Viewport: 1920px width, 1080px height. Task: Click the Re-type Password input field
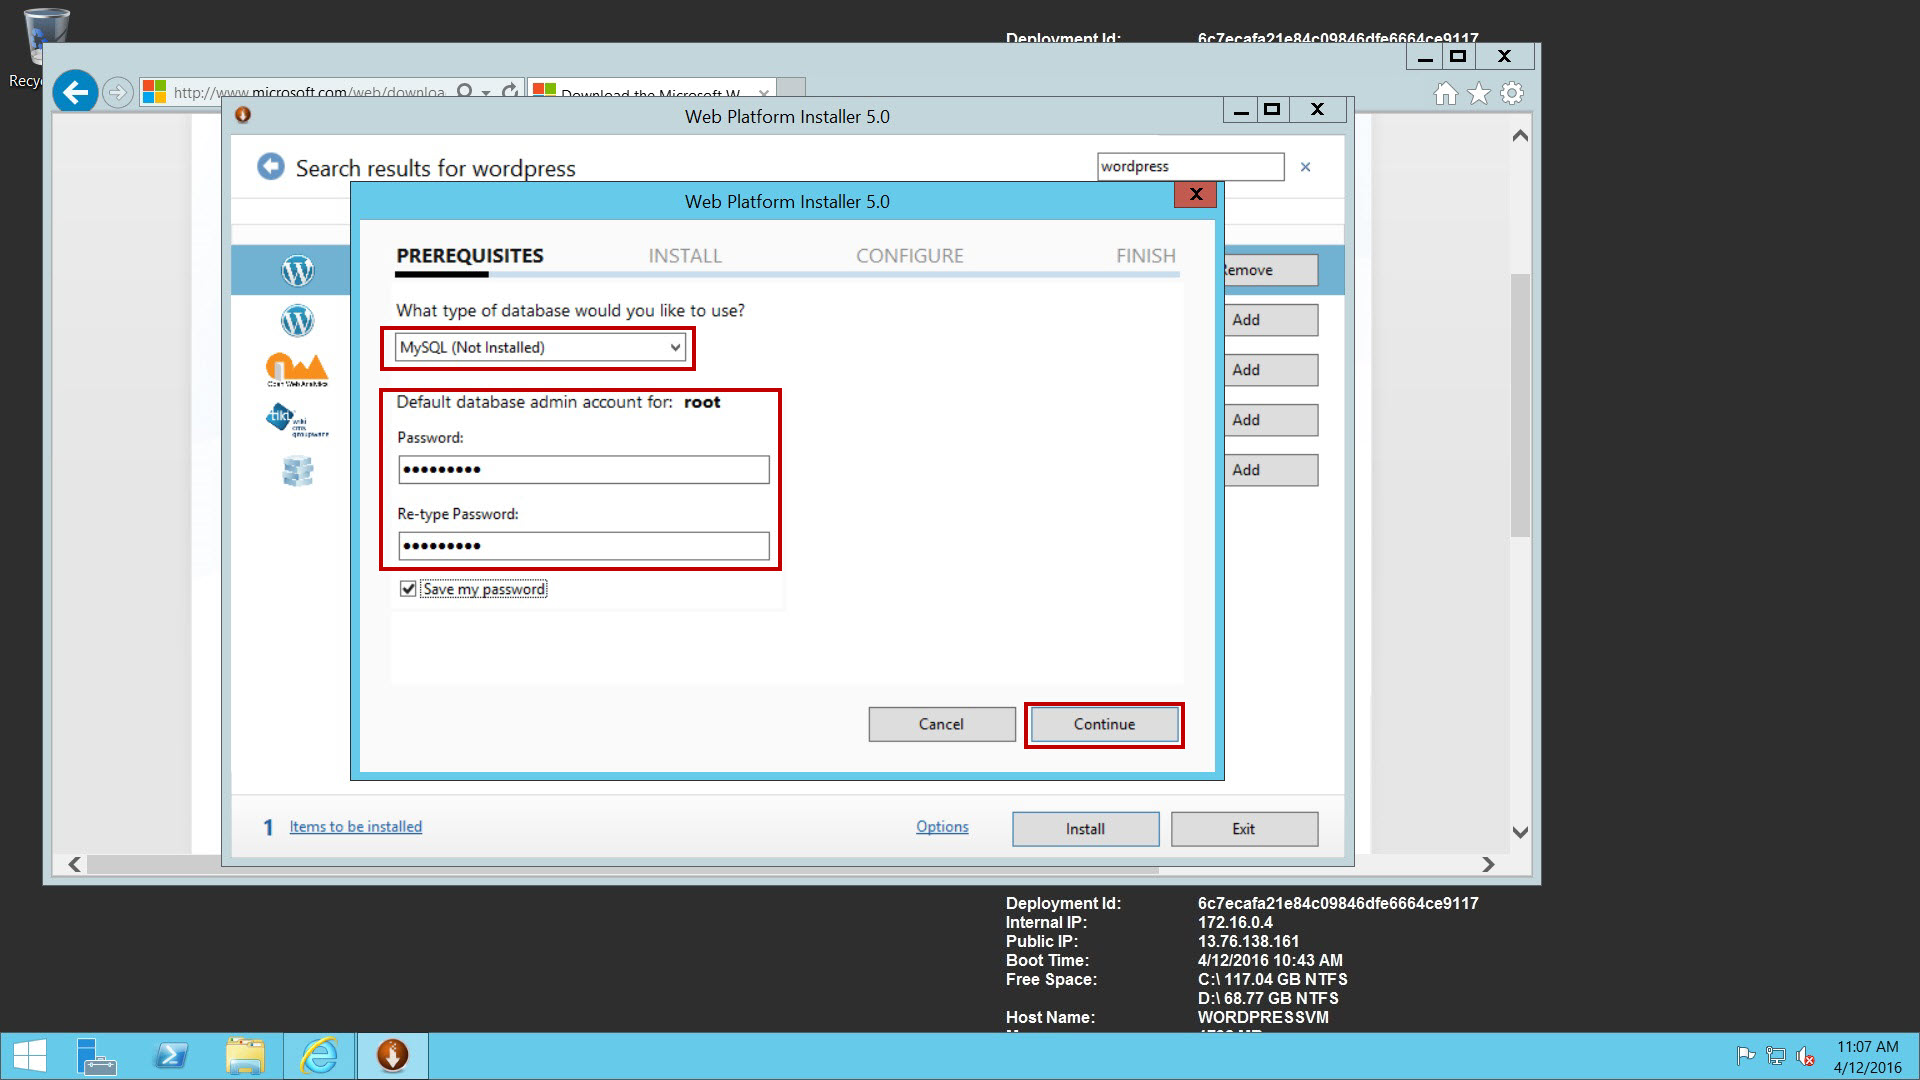[584, 546]
